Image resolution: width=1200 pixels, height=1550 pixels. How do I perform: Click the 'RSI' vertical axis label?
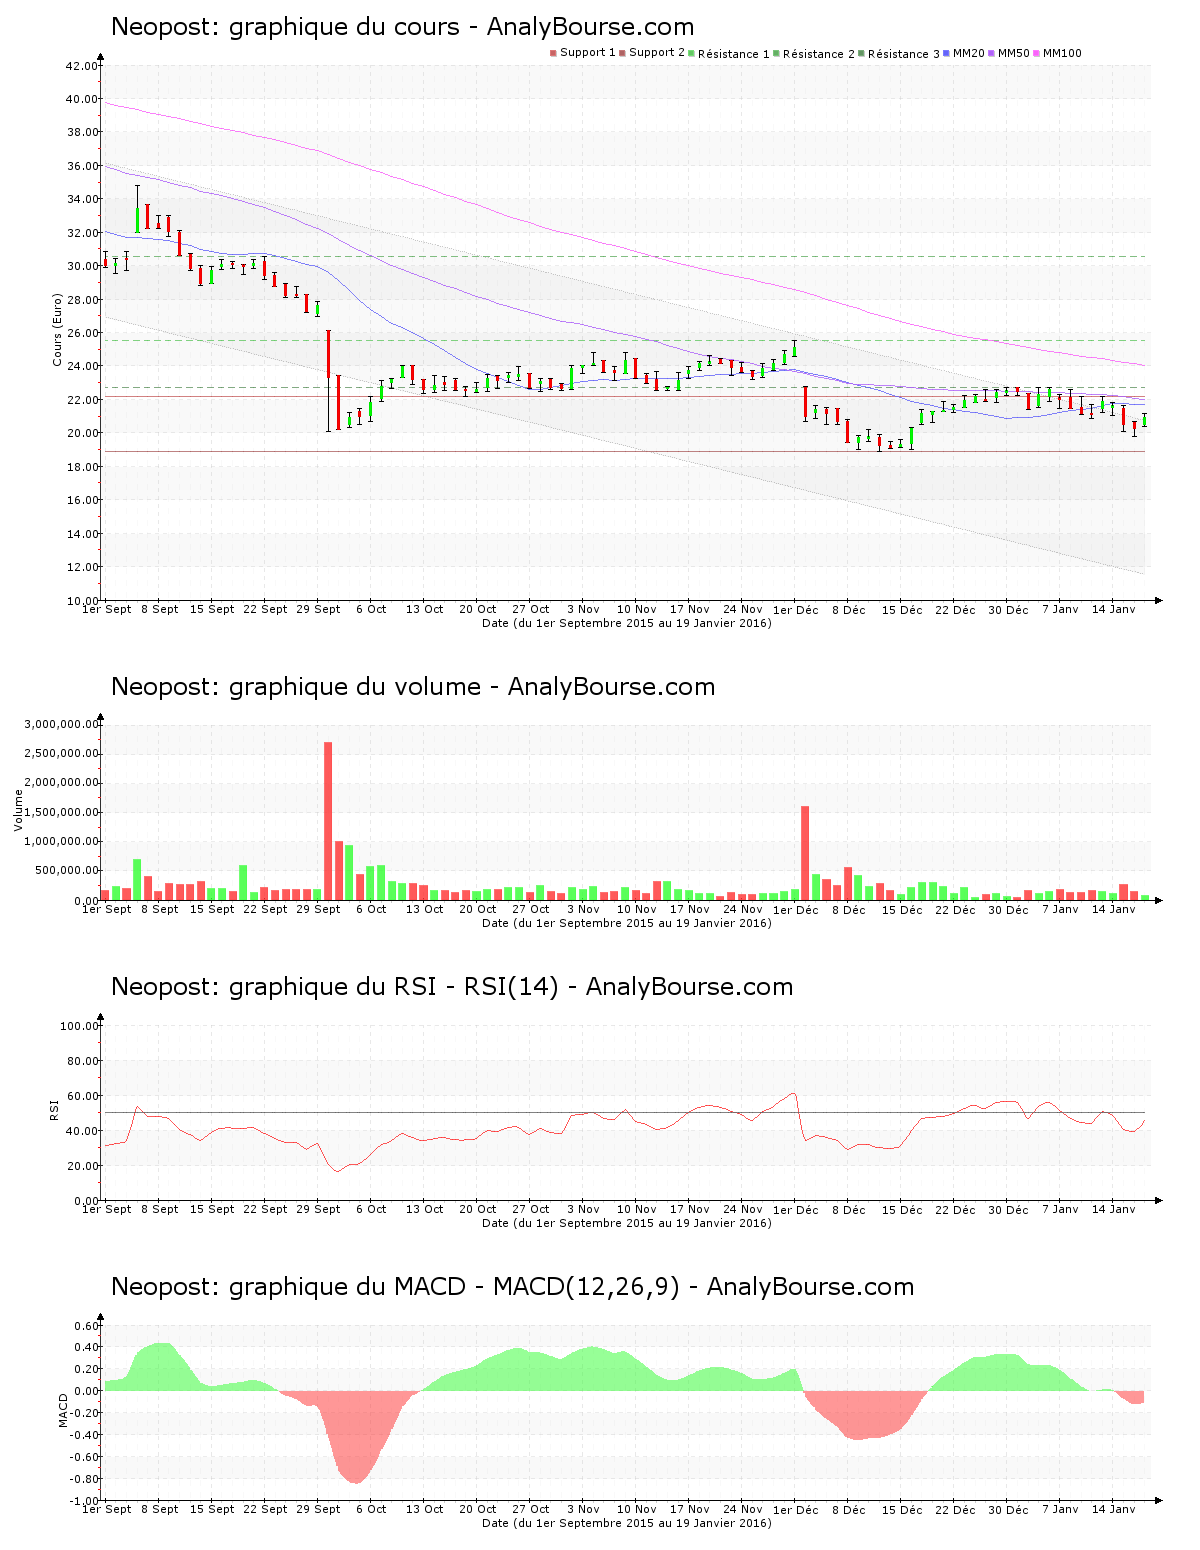pyautogui.click(x=54, y=1109)
